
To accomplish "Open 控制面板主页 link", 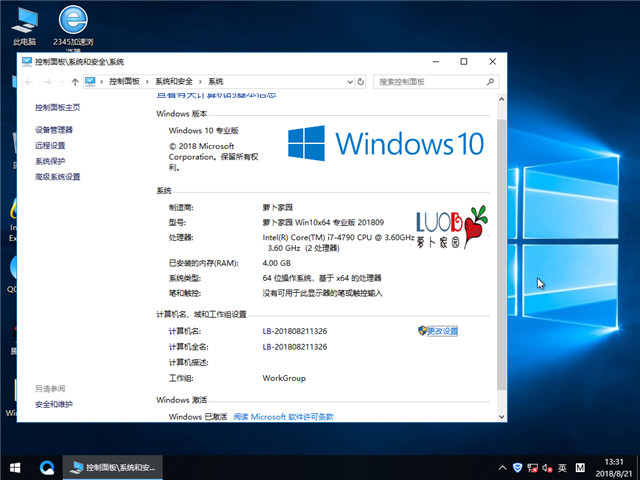I will tap(58, 107).
